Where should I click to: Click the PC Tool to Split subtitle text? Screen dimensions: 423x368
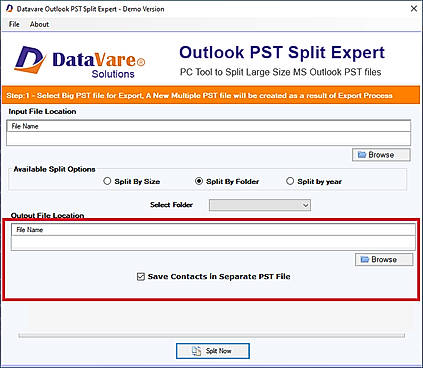tap(280, 72)
